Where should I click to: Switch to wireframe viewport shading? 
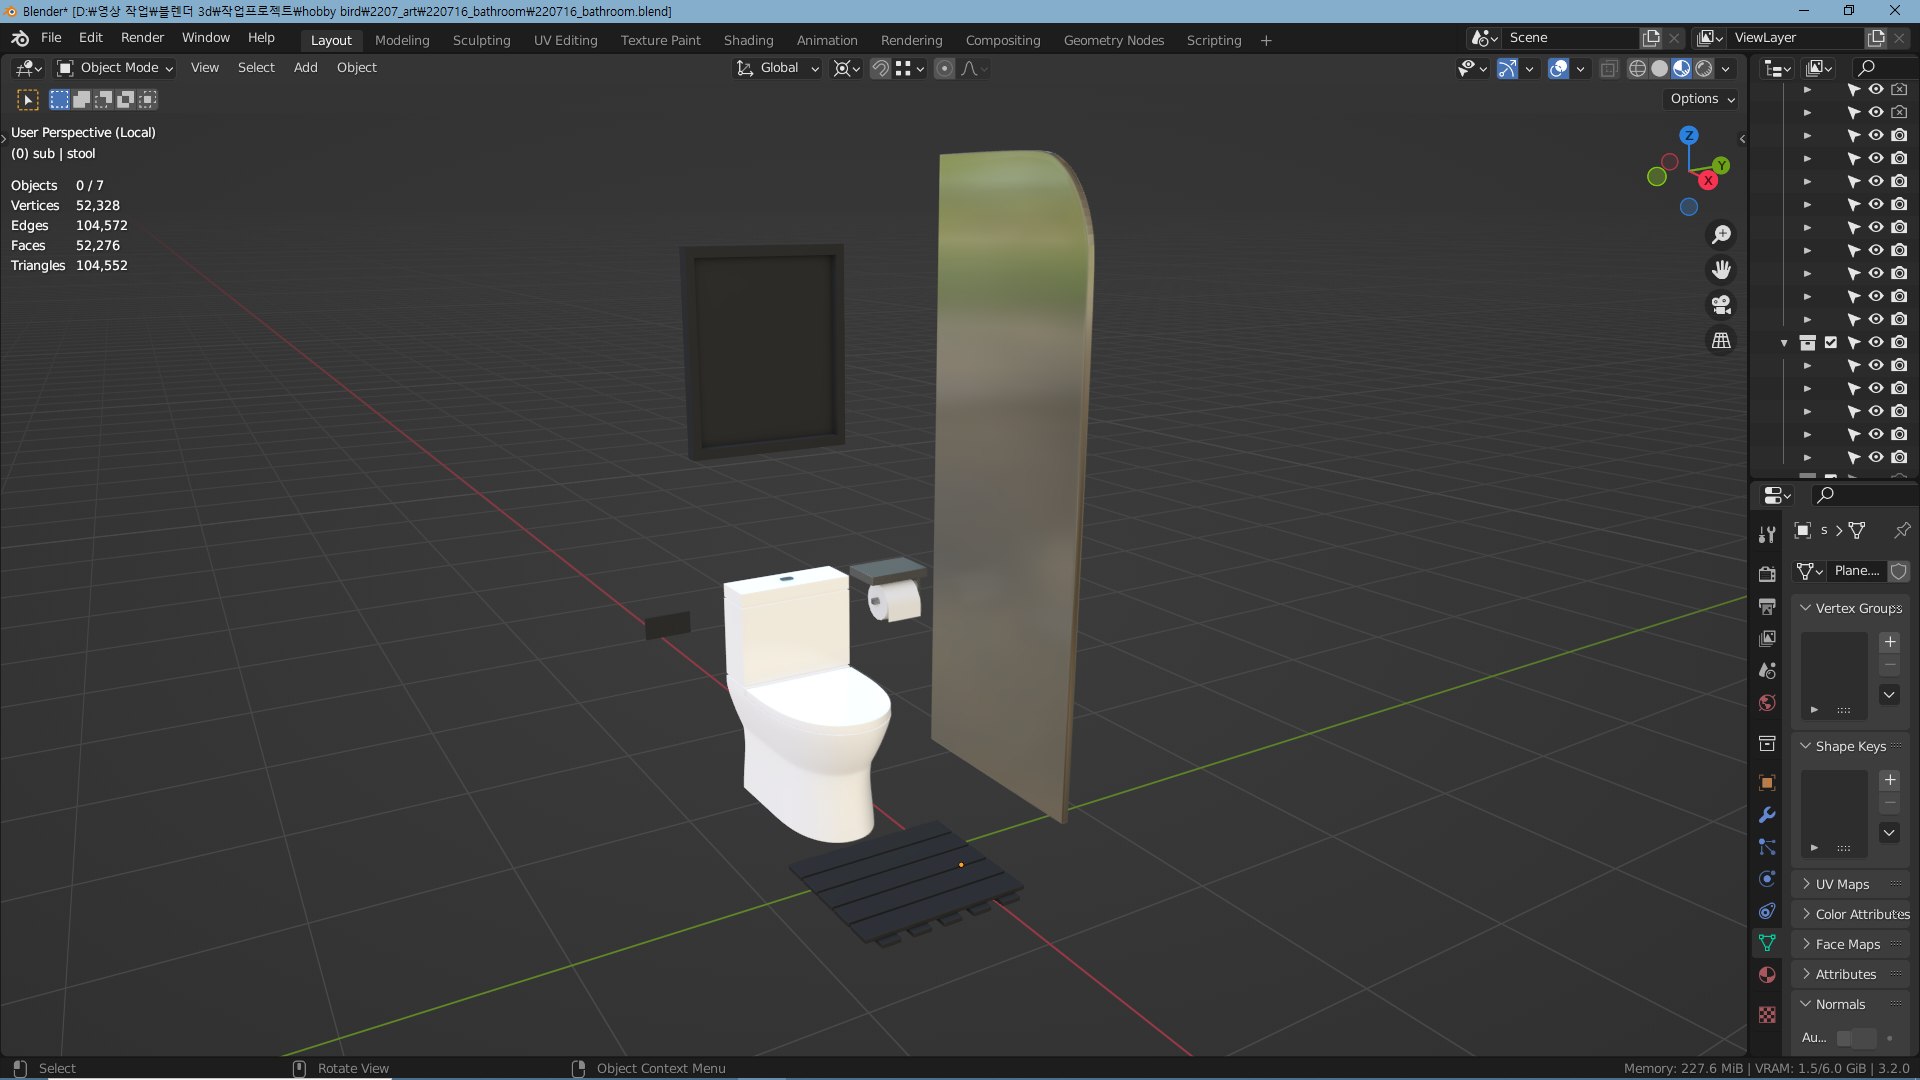1637,68
